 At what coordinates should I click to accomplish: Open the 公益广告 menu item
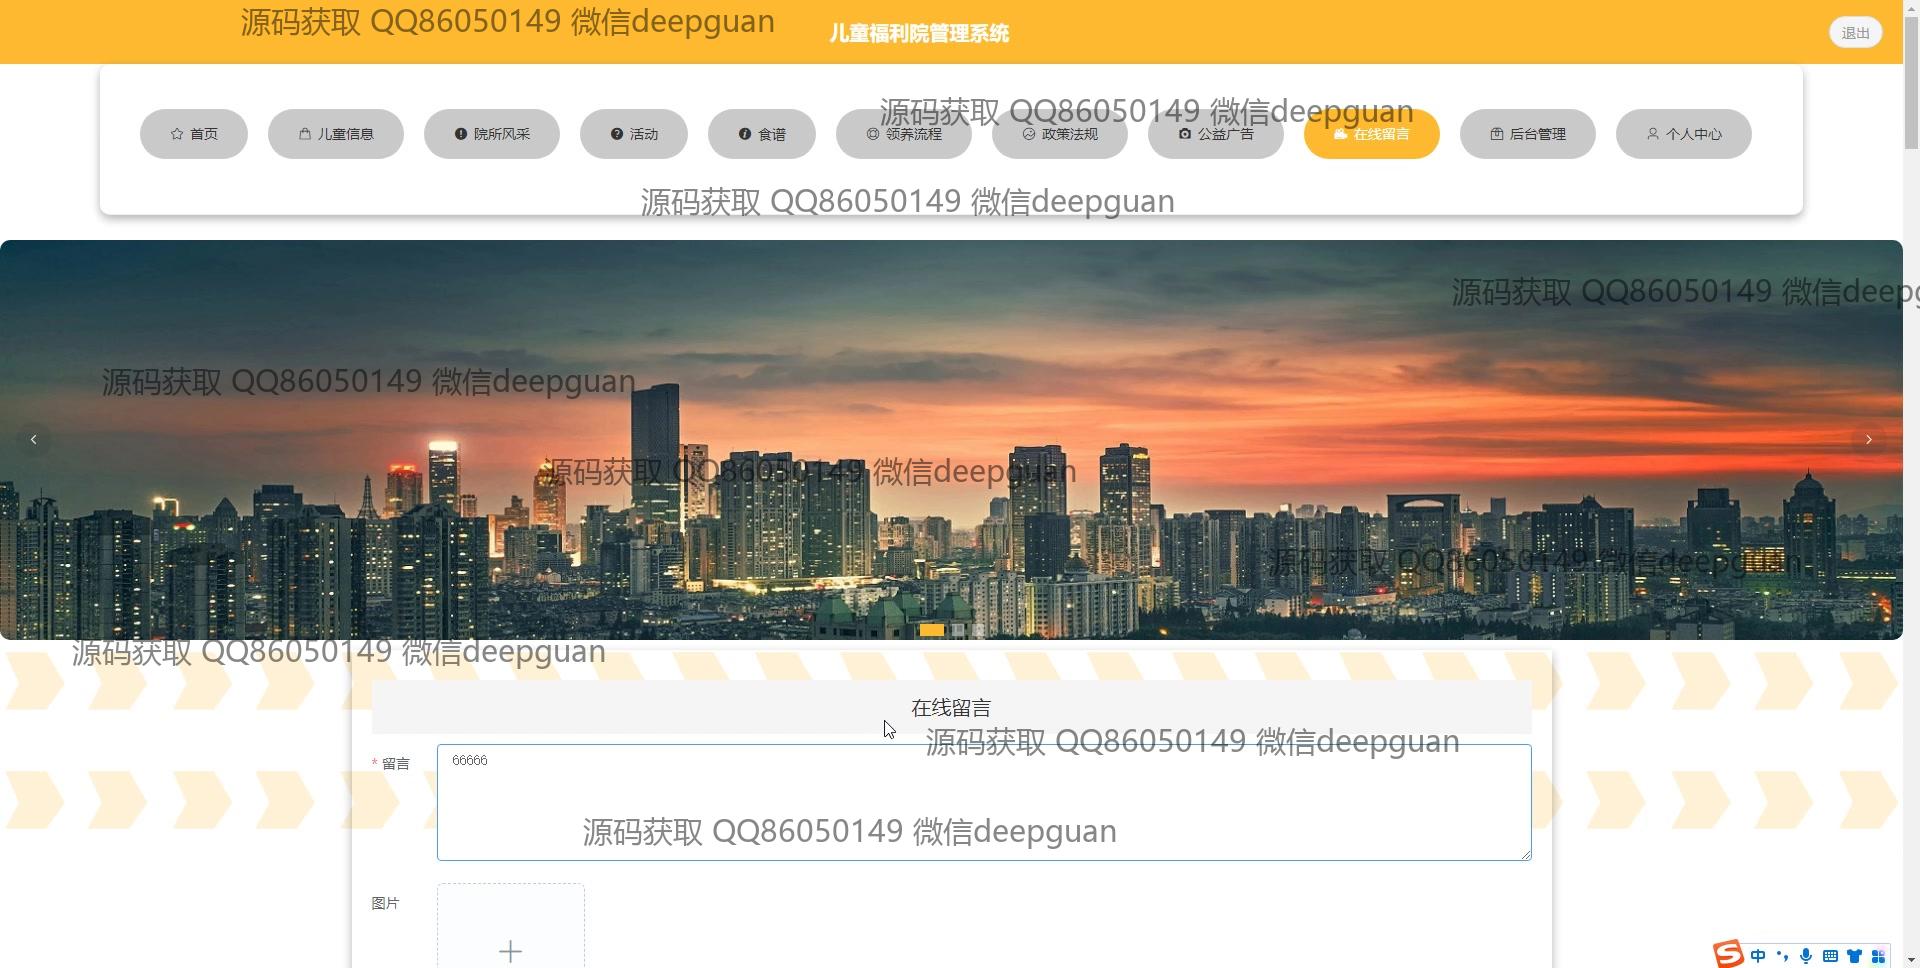tap(1216, 134)
